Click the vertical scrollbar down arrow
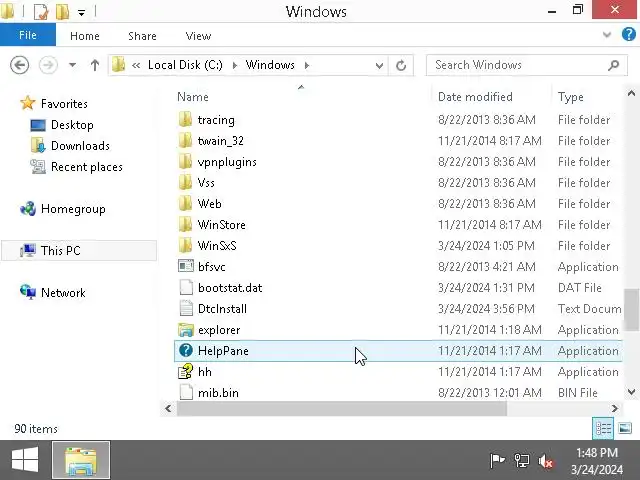This screenshot has height=480, width=640. pyautogui.click(x=631, y=392)
